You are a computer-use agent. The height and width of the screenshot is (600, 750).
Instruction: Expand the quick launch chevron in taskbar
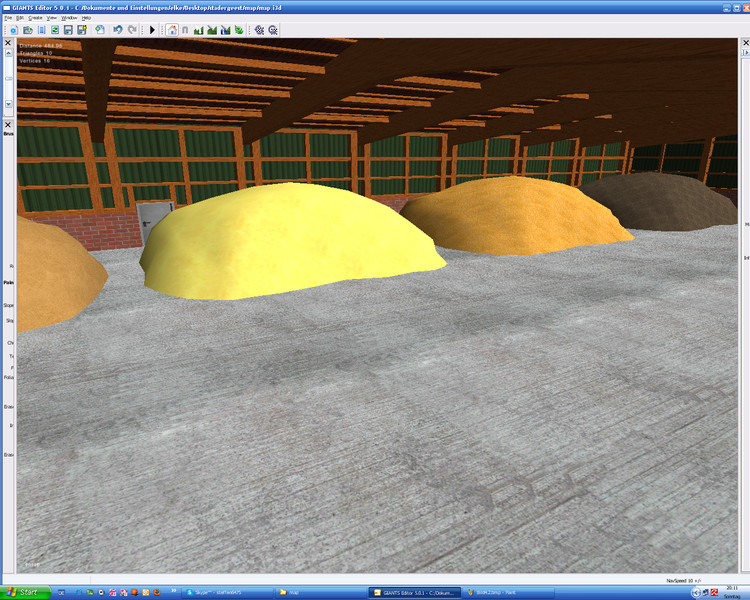coord(174,591)
